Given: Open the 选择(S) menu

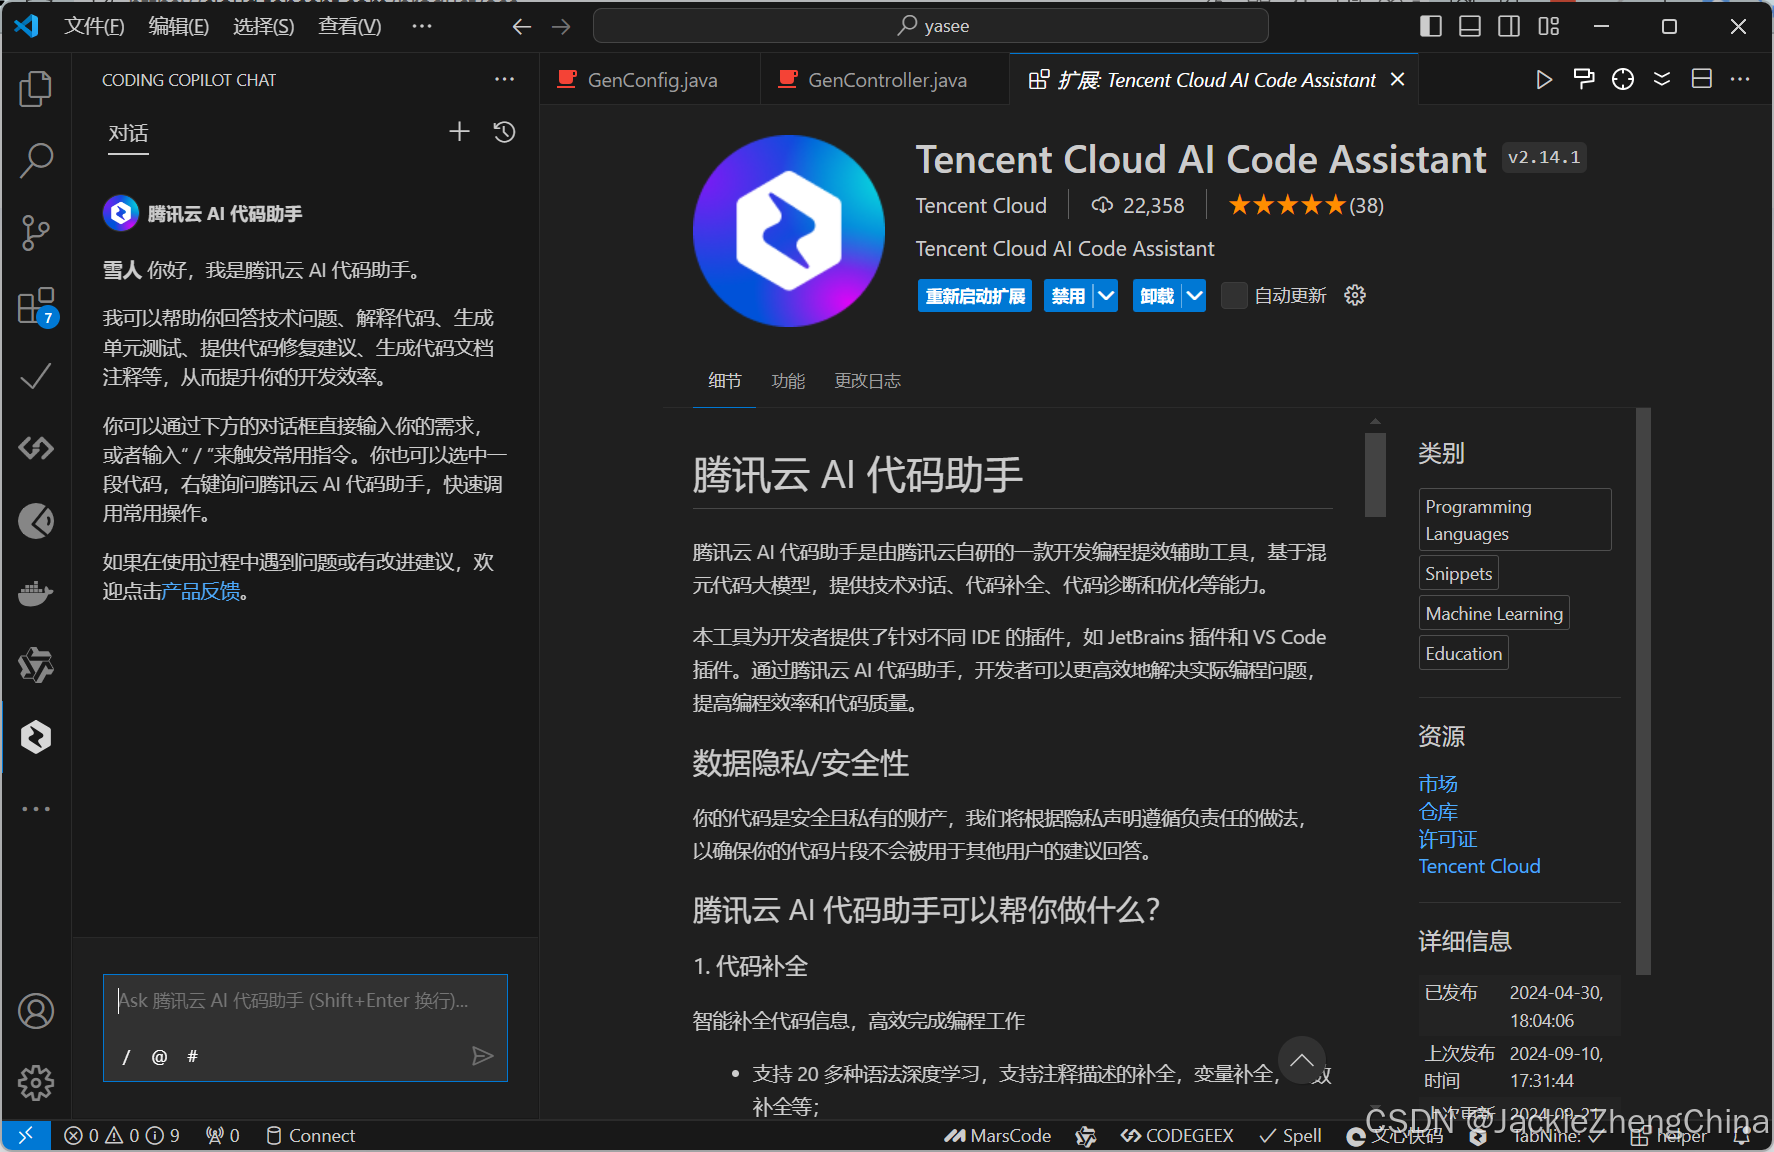Looking at the screenshot, I should coord(263,27).
